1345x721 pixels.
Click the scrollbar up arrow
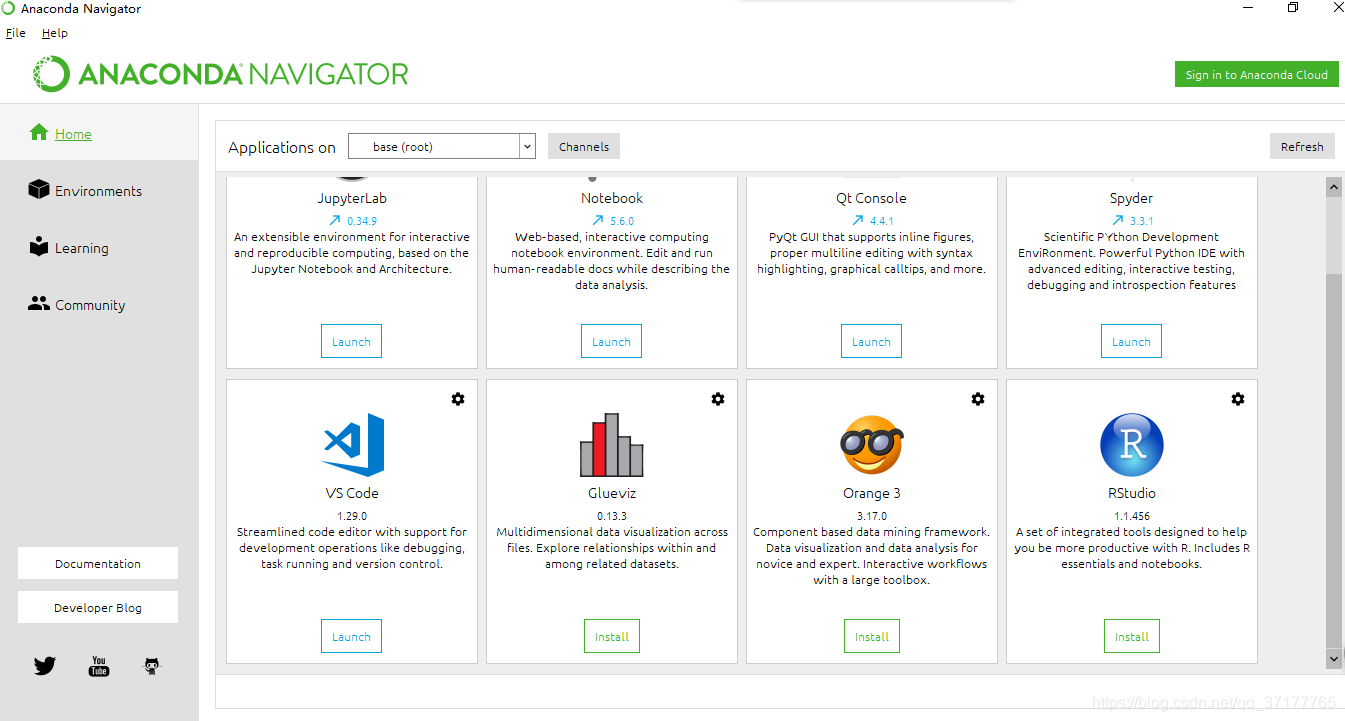click(x=1333, y=187)
